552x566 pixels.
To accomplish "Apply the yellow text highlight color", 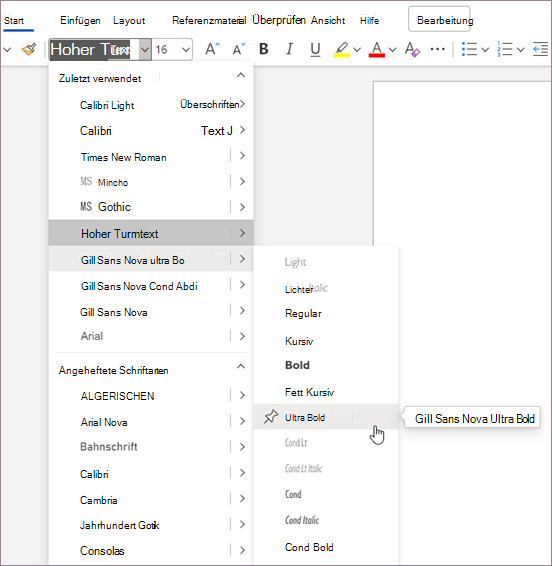I will click(x=341, y=49).
